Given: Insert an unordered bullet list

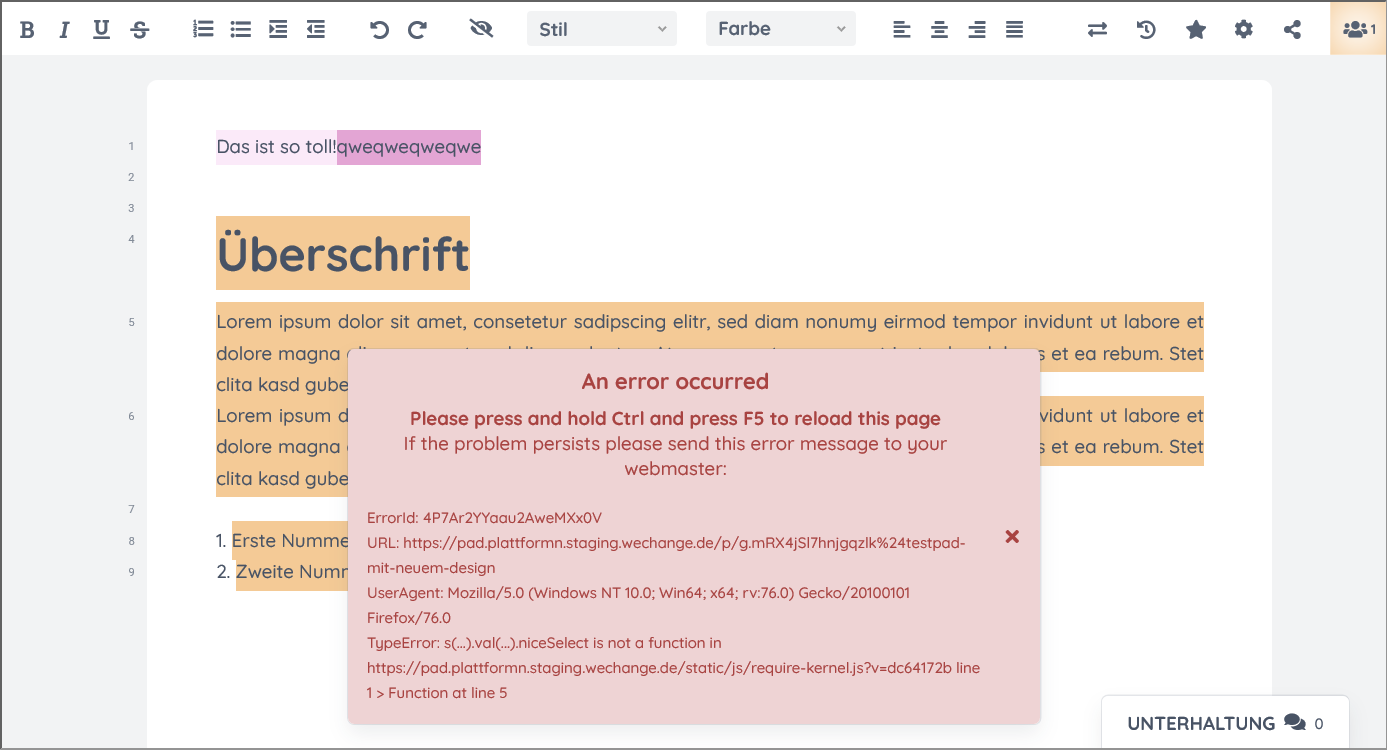Looking at the screenshot, I should point(240,30).
